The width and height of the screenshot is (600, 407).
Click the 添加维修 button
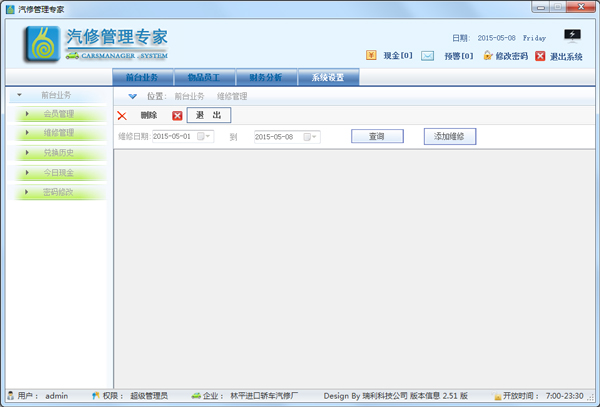click(x=450, y=136)
